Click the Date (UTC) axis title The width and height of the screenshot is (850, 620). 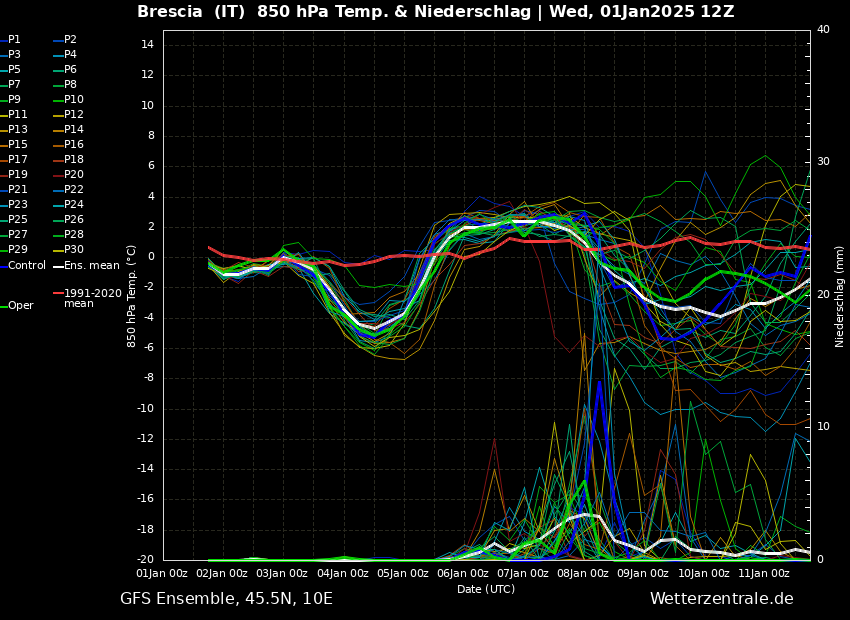click(x=486, y=589)
